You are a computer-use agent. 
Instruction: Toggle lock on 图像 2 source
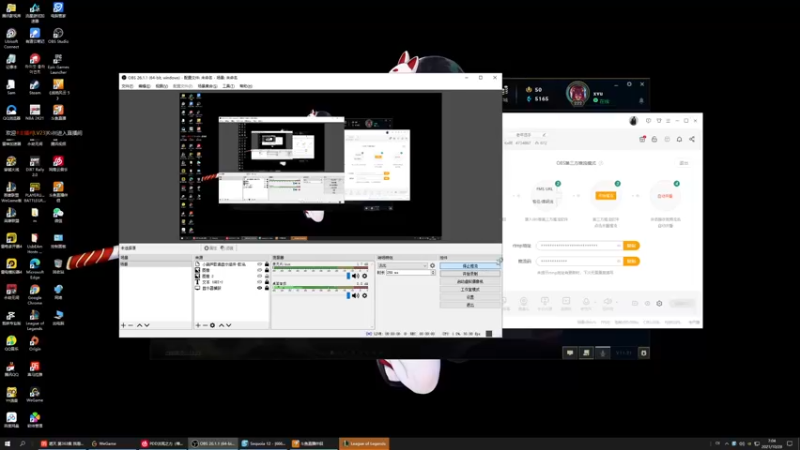[x=266, y=276]
